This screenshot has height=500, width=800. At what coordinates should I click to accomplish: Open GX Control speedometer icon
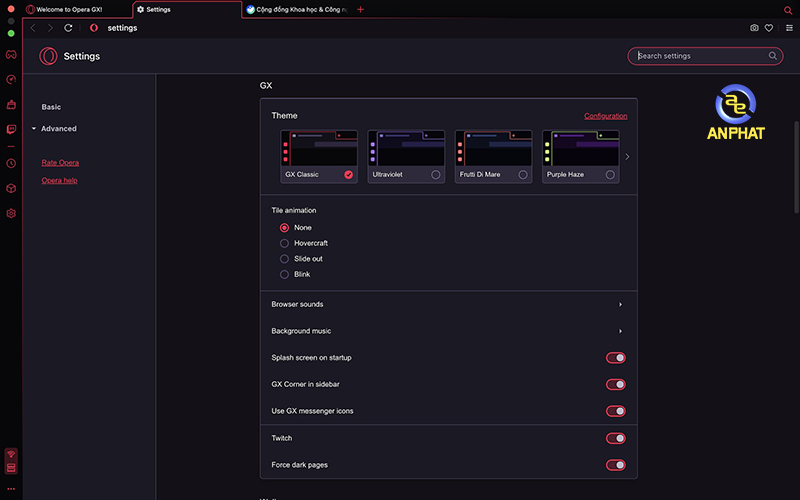coord(11,79)
